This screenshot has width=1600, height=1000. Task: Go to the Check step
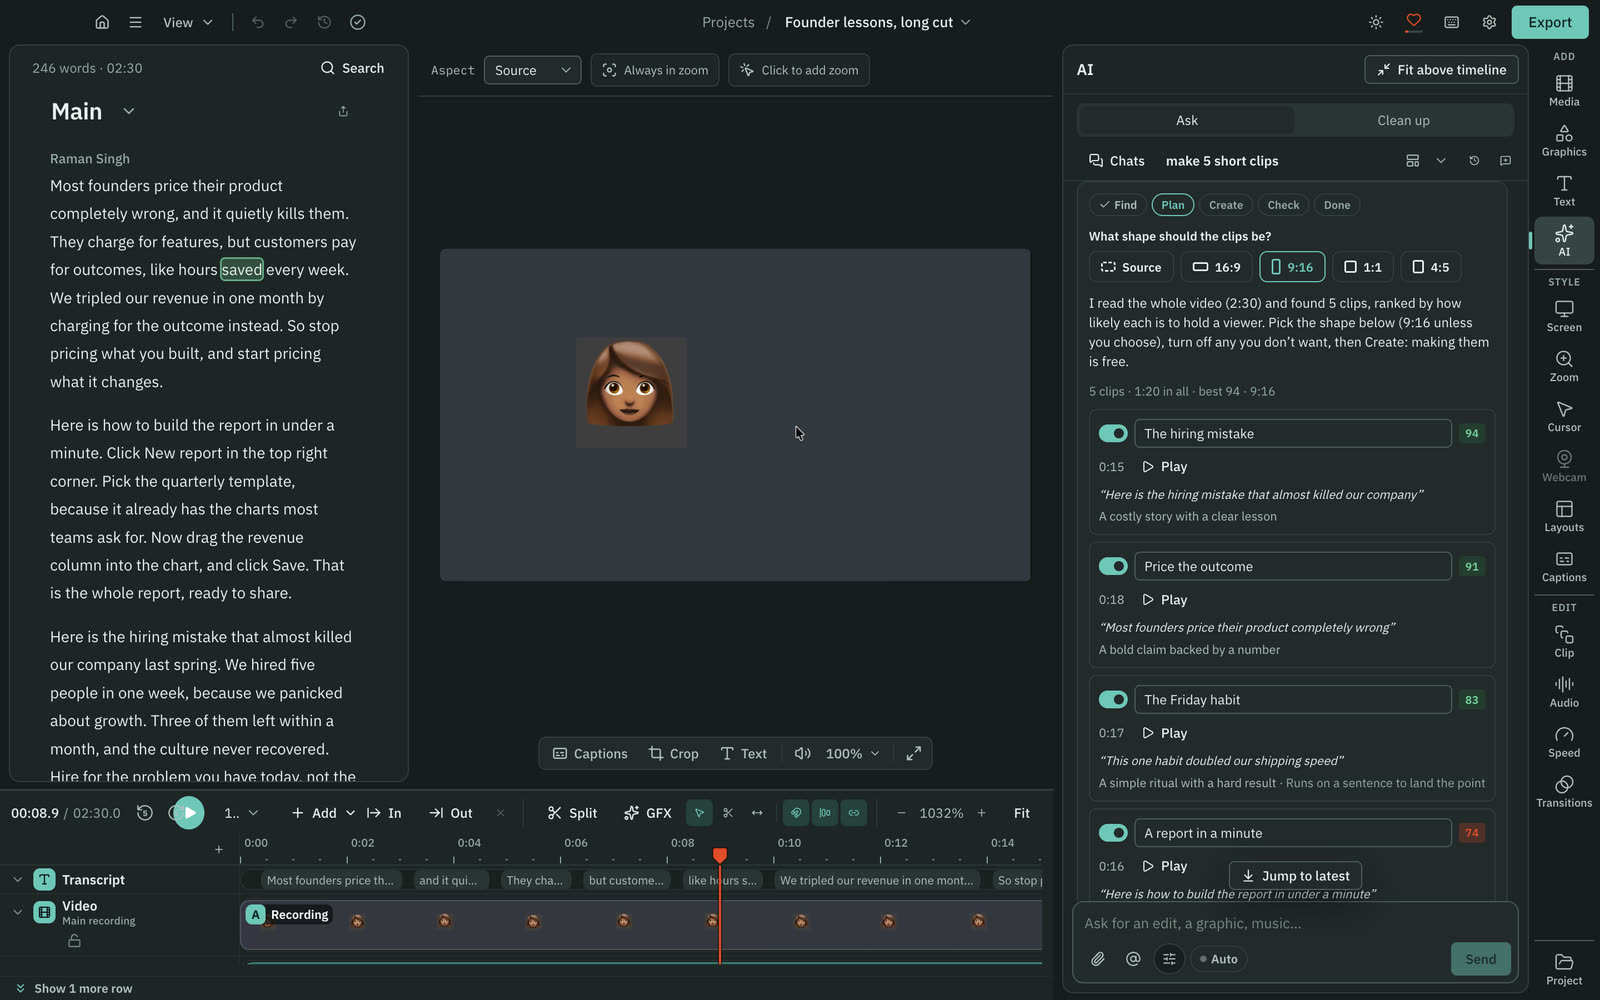click(x=1283, y=205)
